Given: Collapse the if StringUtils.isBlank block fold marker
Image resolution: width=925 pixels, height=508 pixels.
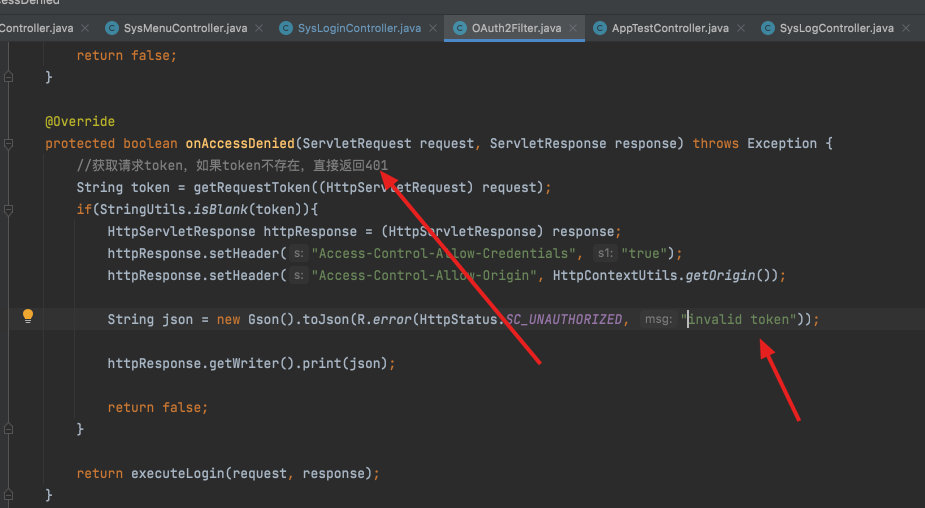Looking at the screenshot, I should pyautogui.click(x=8, y=209).
